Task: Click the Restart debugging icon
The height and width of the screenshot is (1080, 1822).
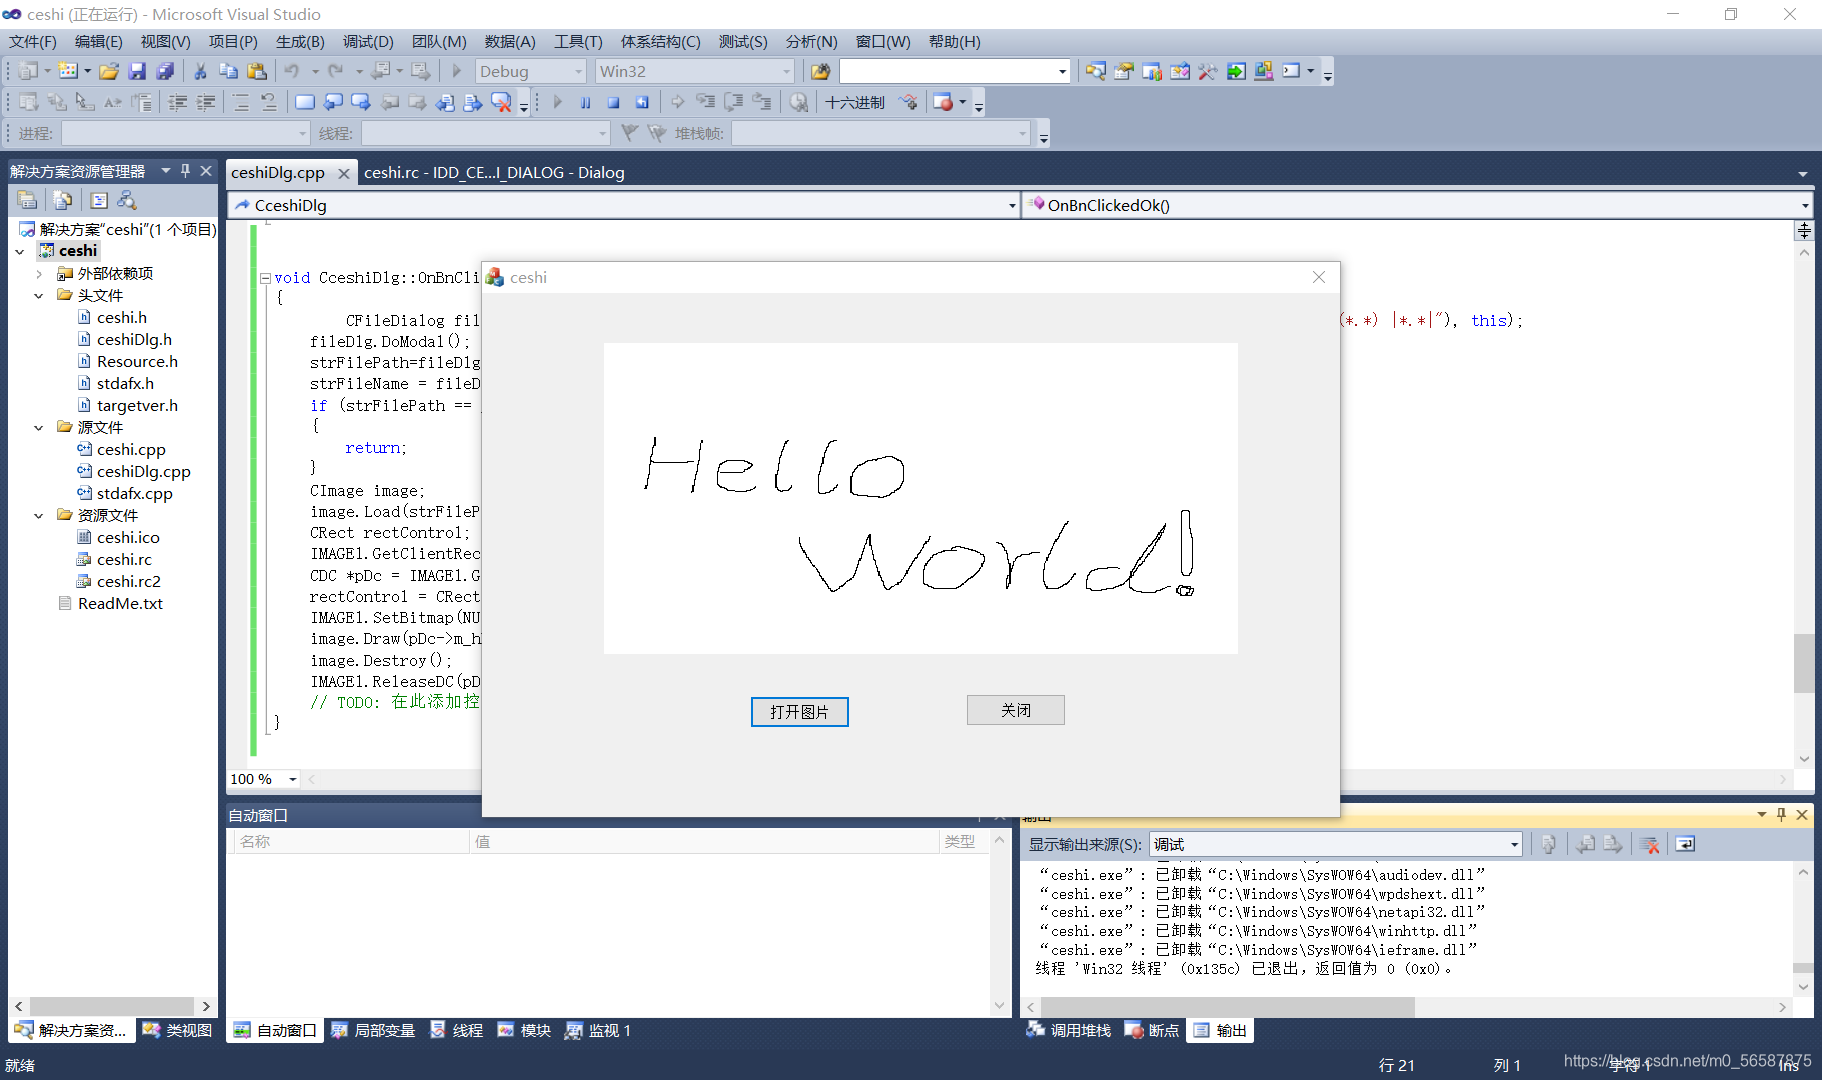Action: tap(642, 102)
